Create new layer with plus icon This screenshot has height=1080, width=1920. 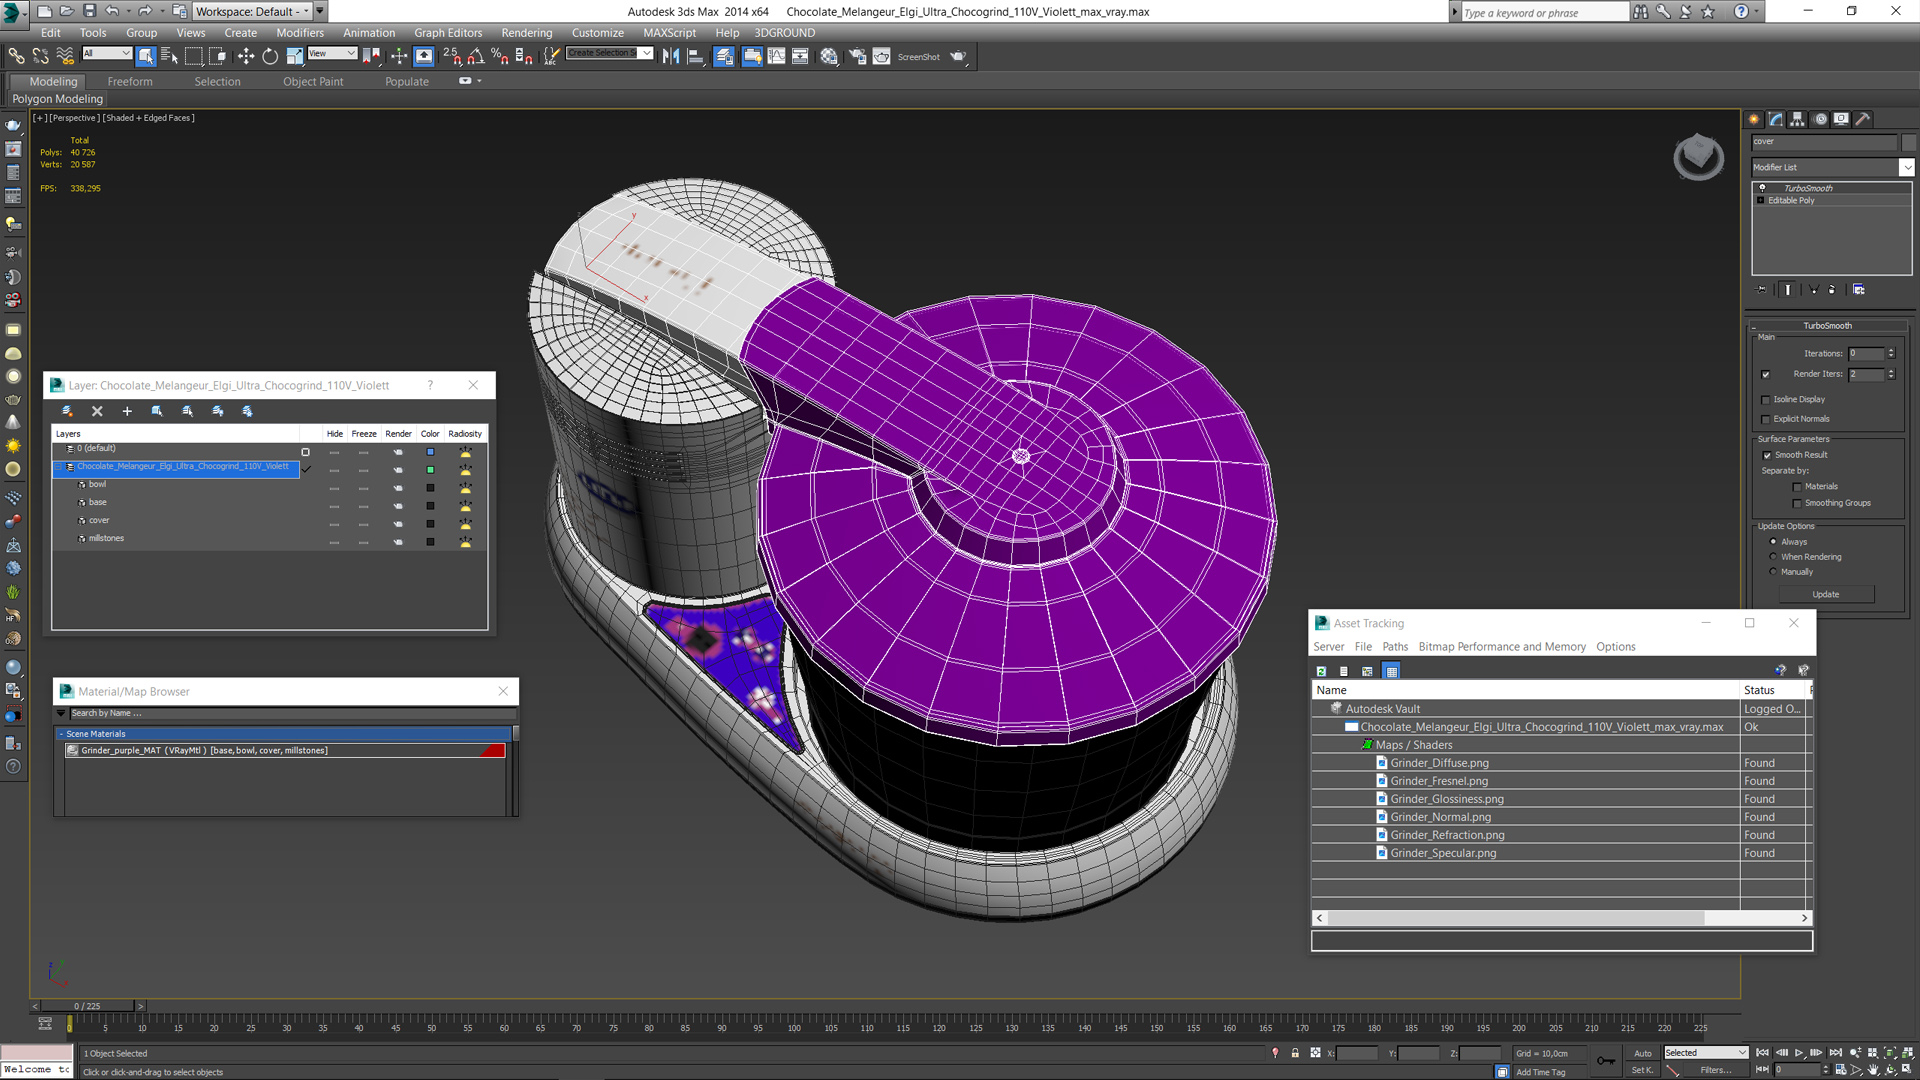pos(127,411)
